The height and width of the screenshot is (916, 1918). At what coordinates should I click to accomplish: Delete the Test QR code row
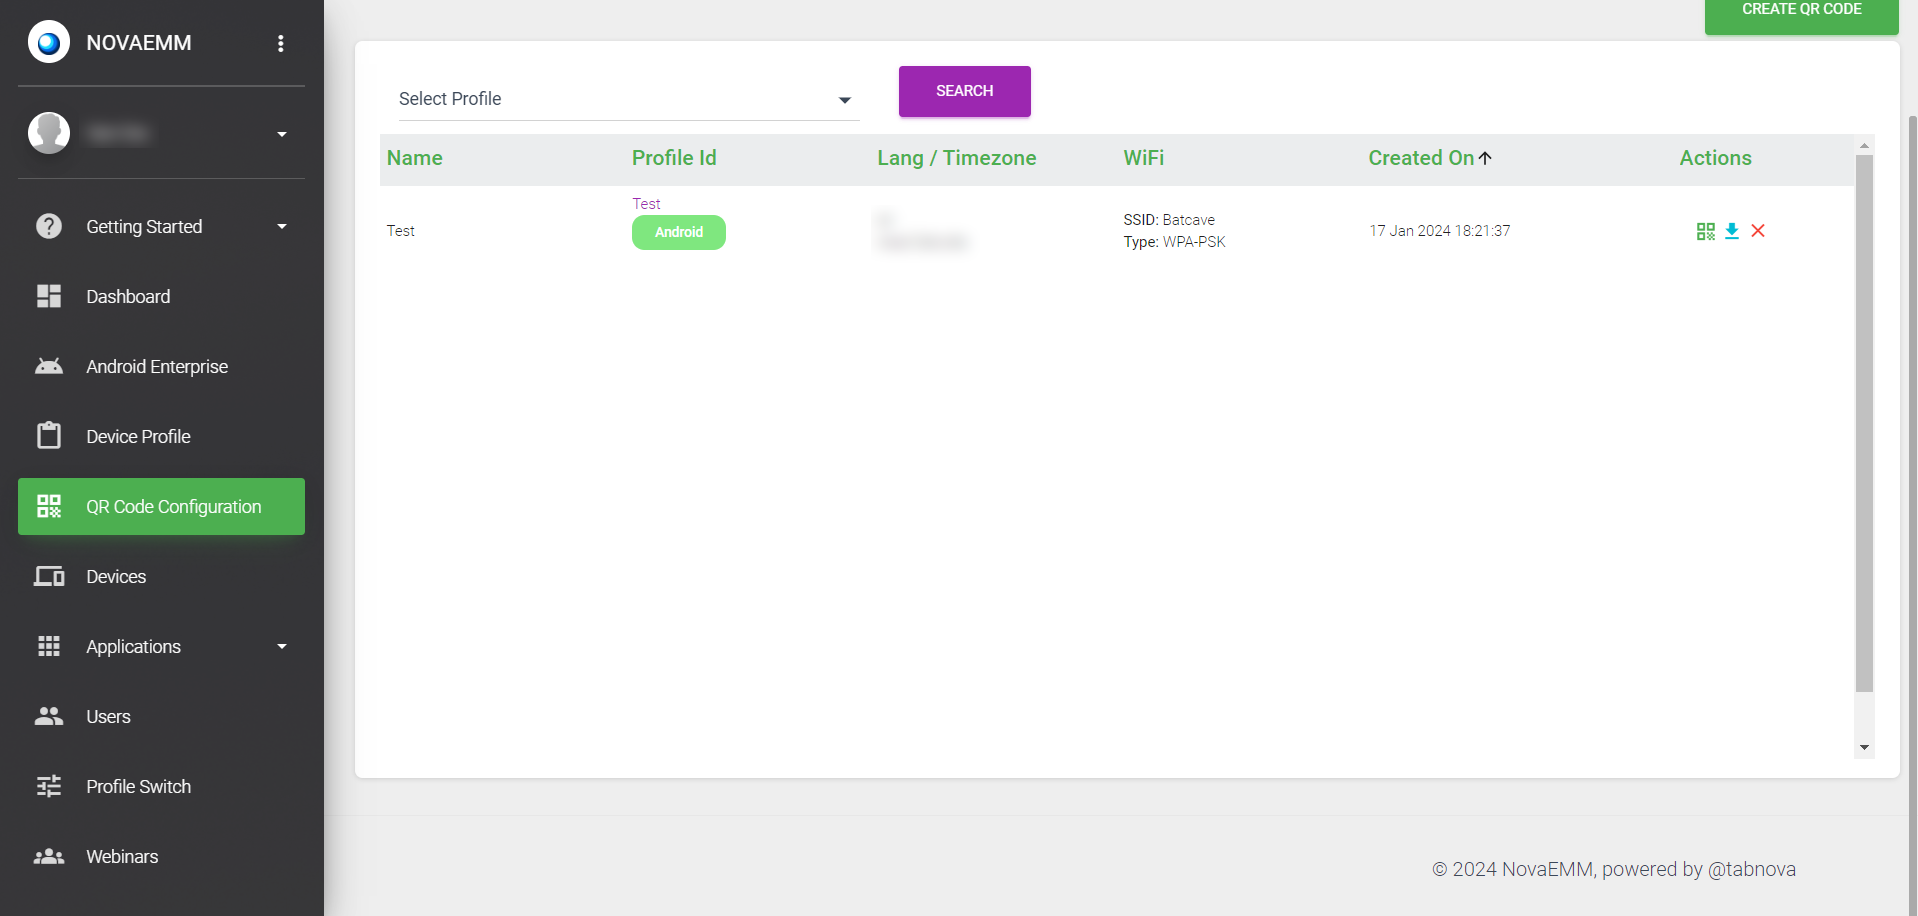(1758, 231)
